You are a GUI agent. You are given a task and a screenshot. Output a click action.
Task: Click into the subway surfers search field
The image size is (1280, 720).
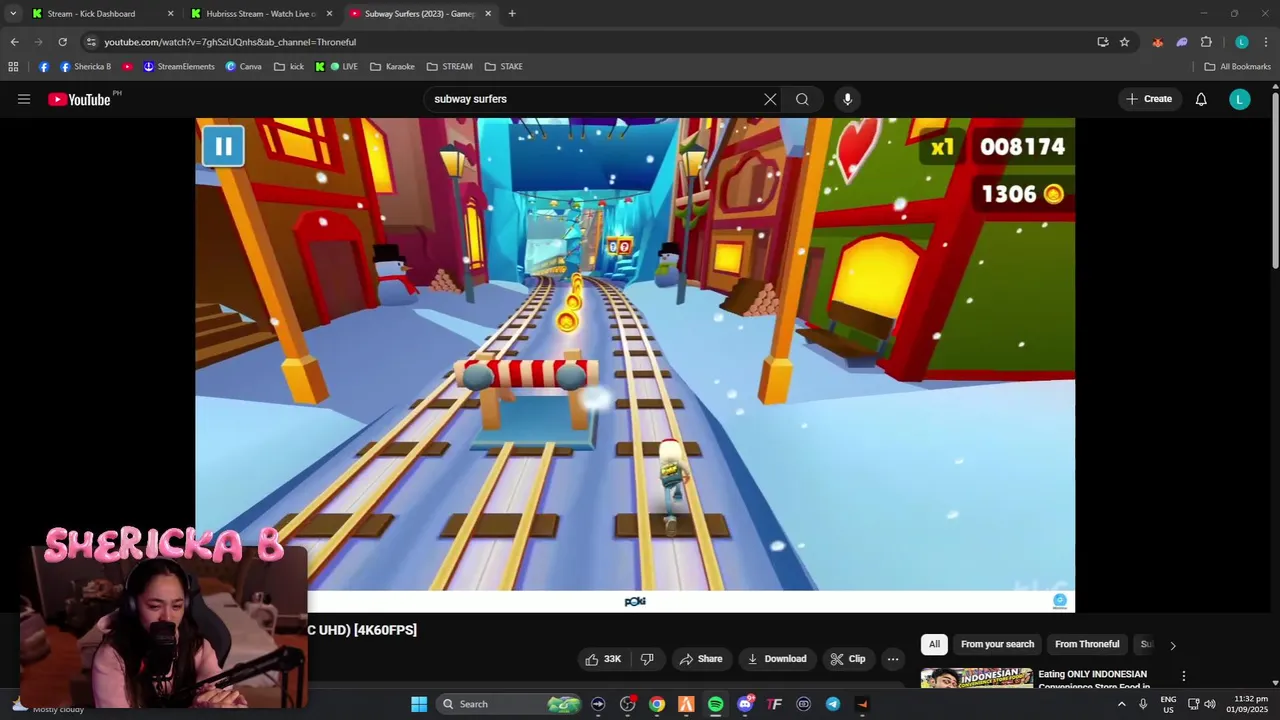click(x=594, y=99)
